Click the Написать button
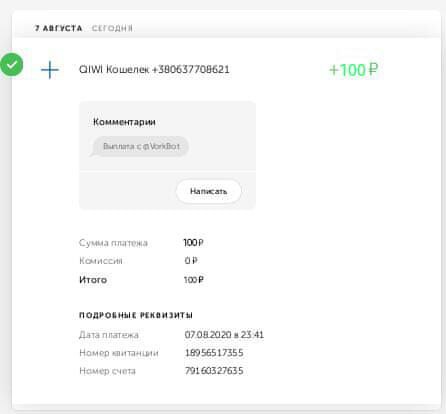446x414 pixels. coord(208,191)
